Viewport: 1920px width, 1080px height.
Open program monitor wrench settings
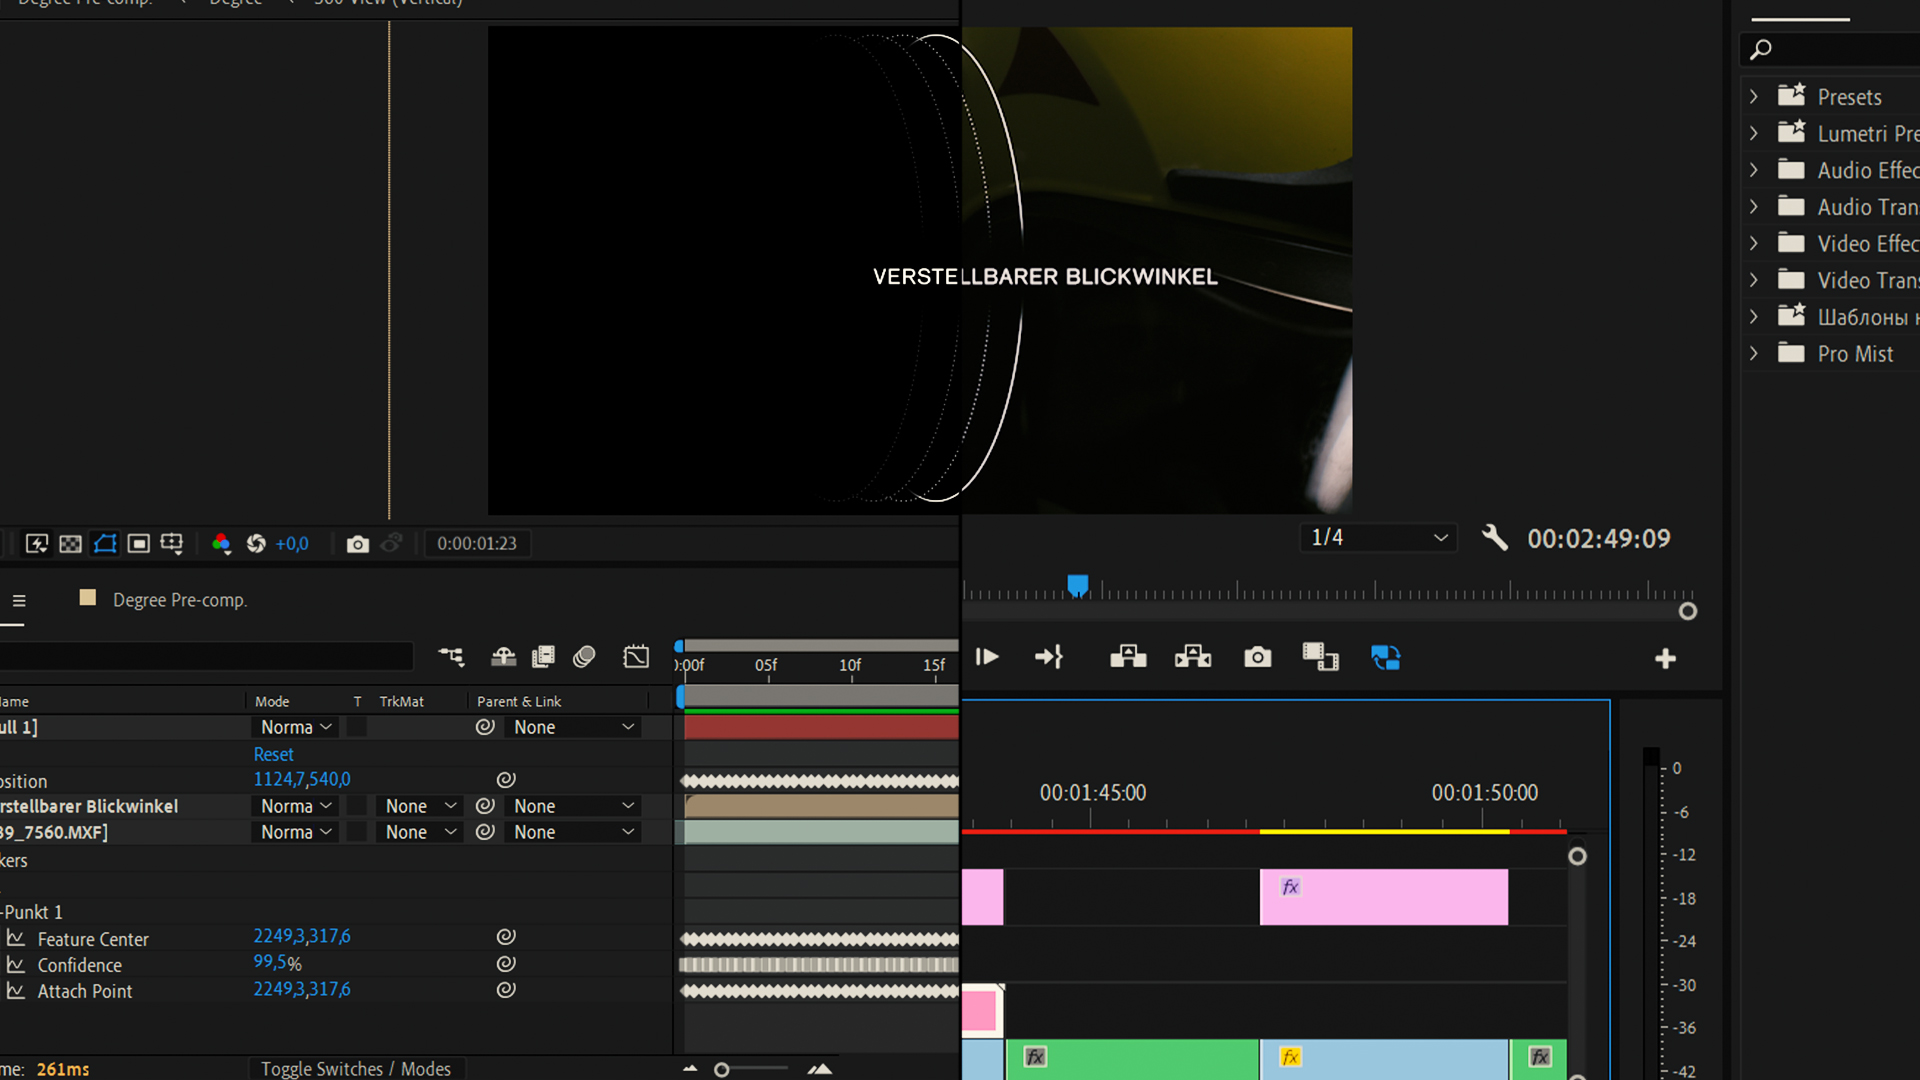1494,538
